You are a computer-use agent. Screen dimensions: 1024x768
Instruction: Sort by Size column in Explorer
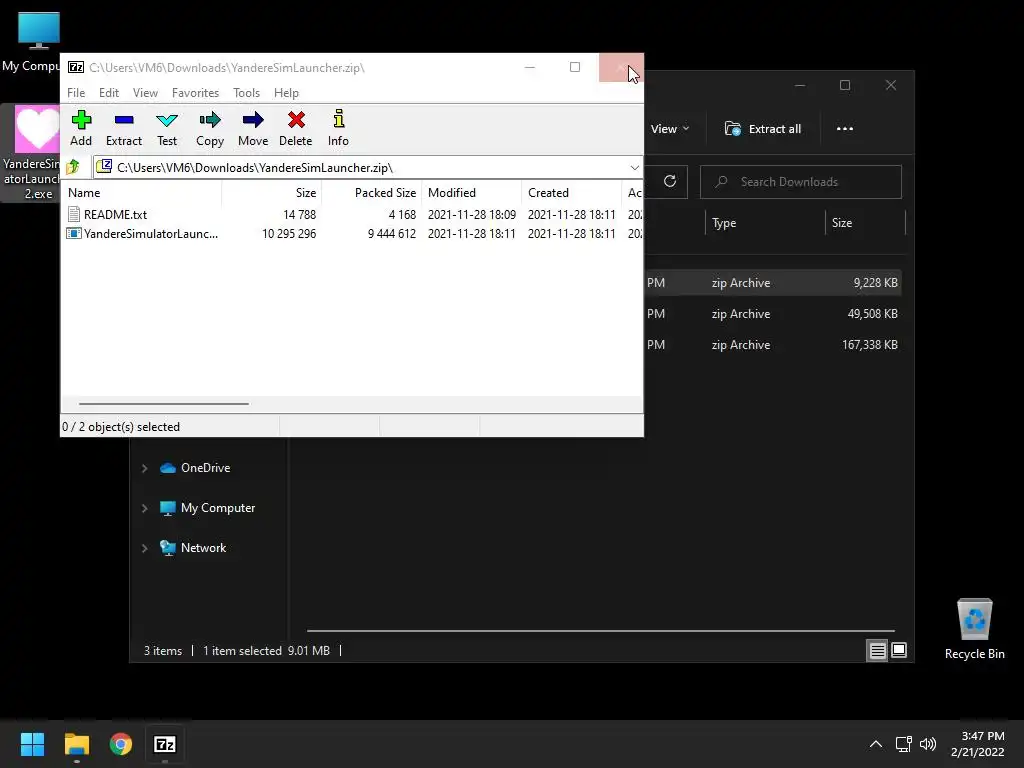click(x=865, y=223)
